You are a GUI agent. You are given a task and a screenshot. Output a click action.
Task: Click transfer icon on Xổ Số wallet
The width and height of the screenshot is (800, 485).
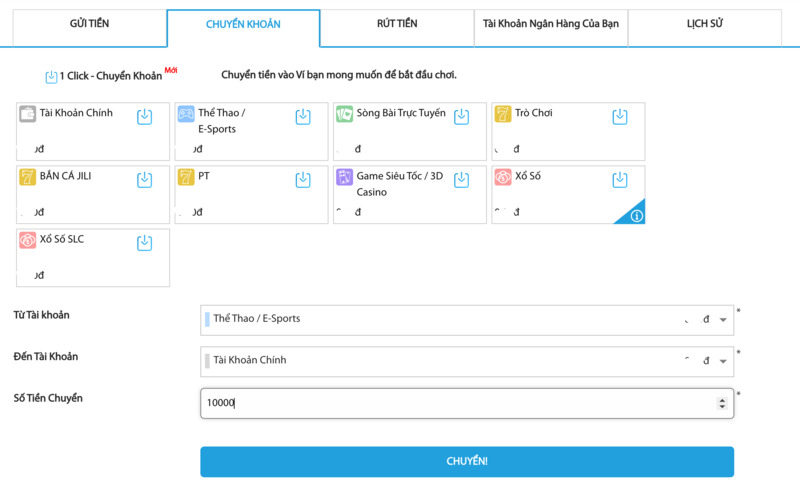click(619, 180)
